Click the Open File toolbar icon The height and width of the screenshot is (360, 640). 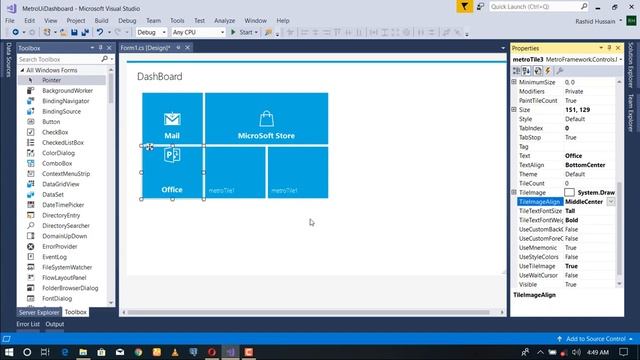pyautogui.click(x=63, y=32)
